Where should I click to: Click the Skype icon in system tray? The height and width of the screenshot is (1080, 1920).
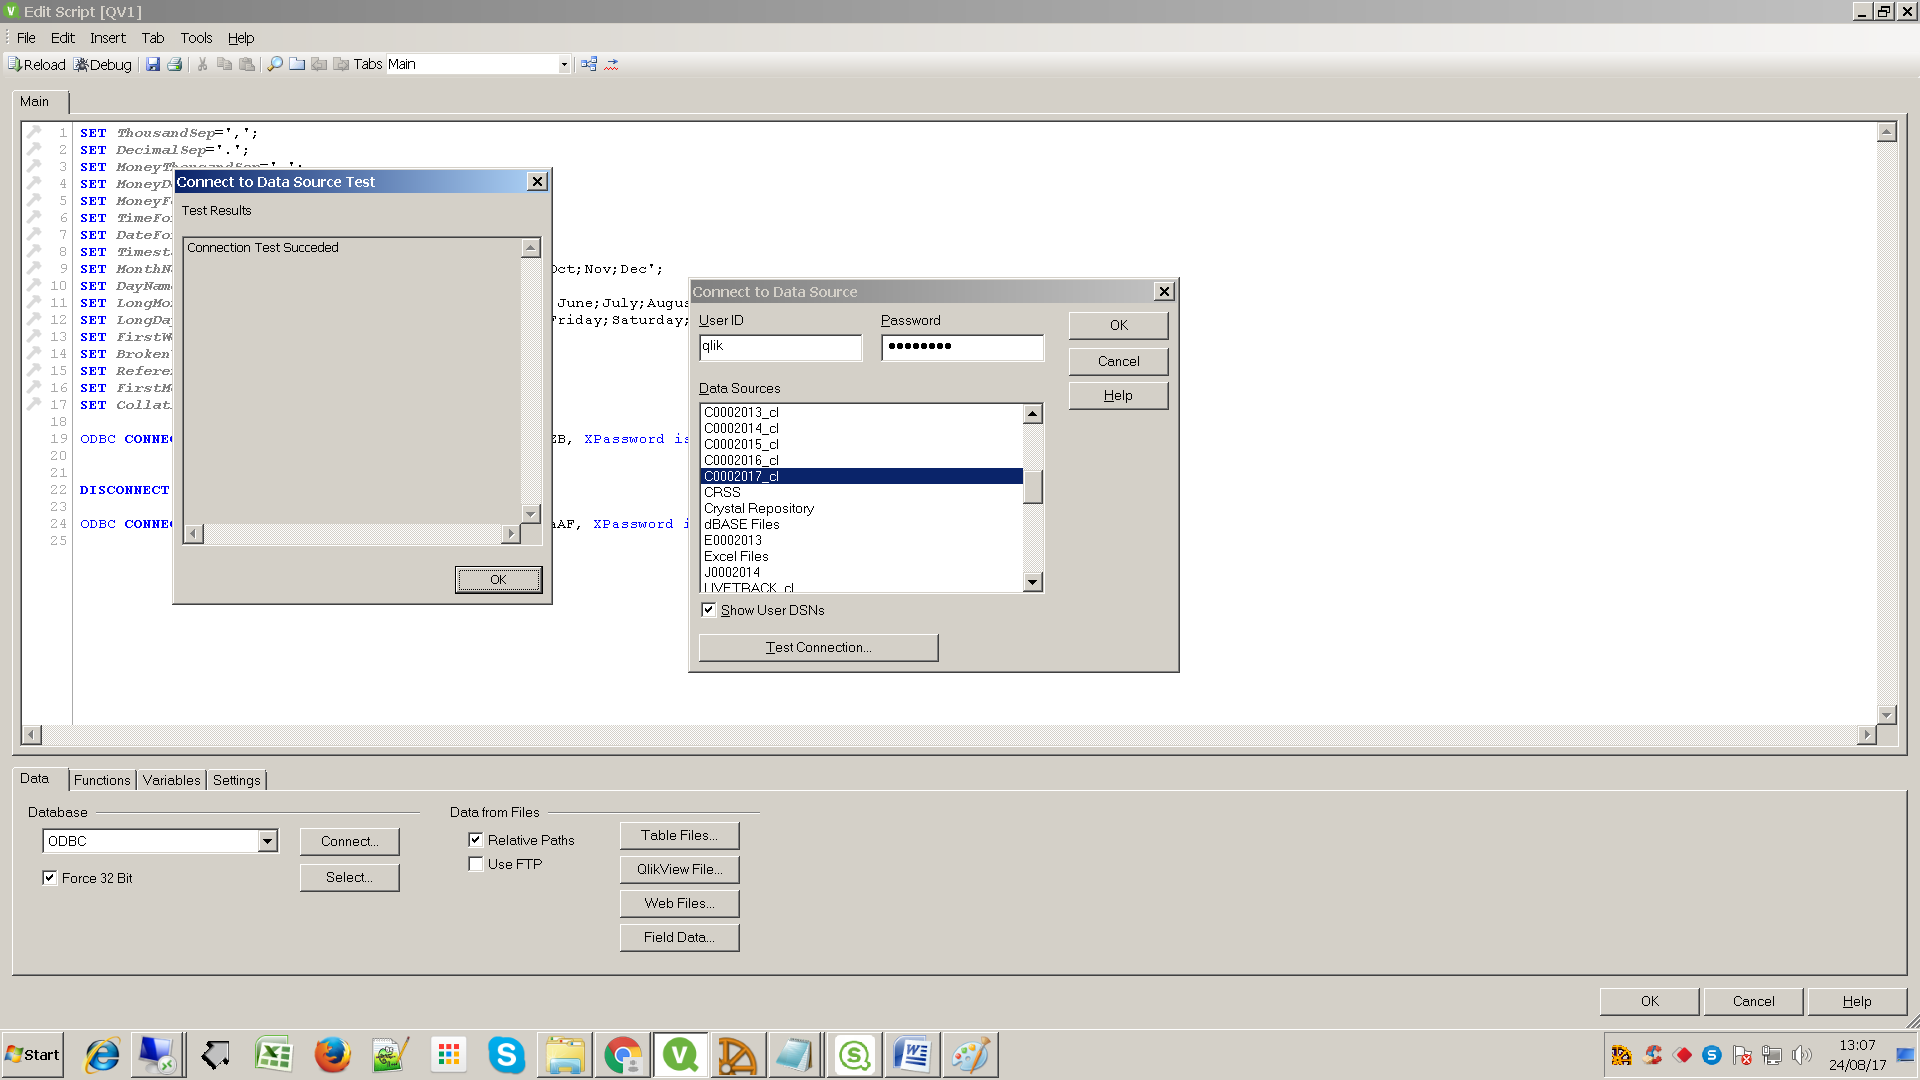[1712, 1055]
